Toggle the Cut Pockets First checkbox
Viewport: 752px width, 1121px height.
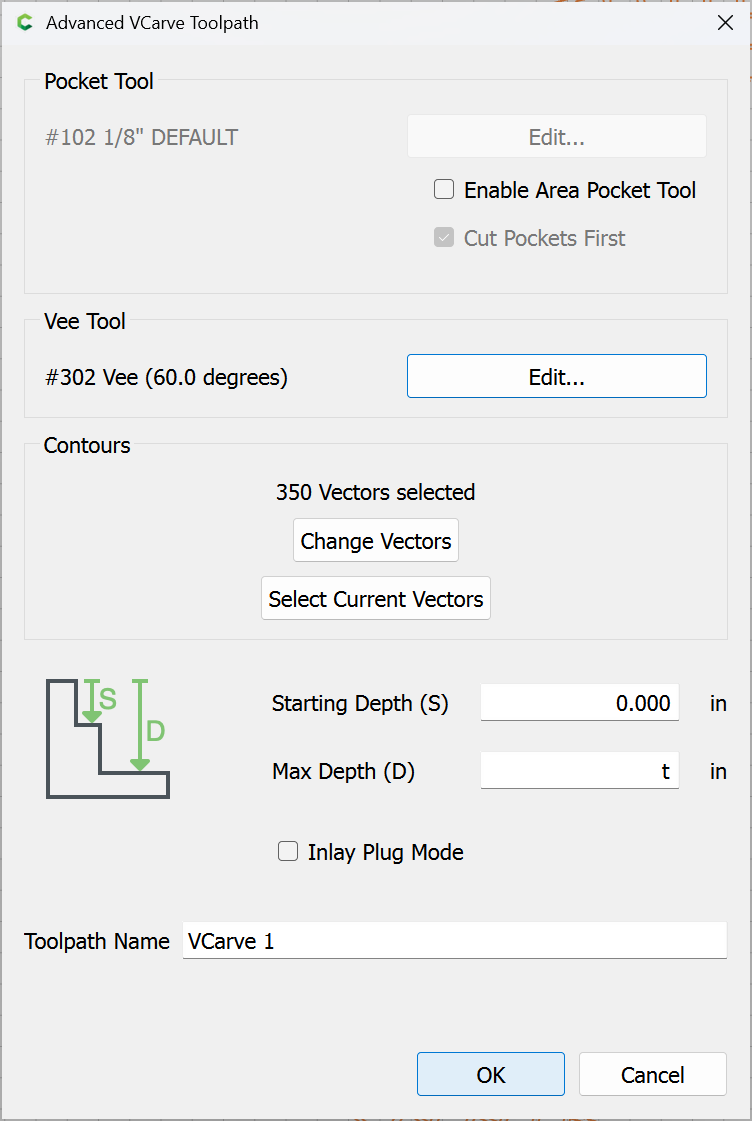444,237
